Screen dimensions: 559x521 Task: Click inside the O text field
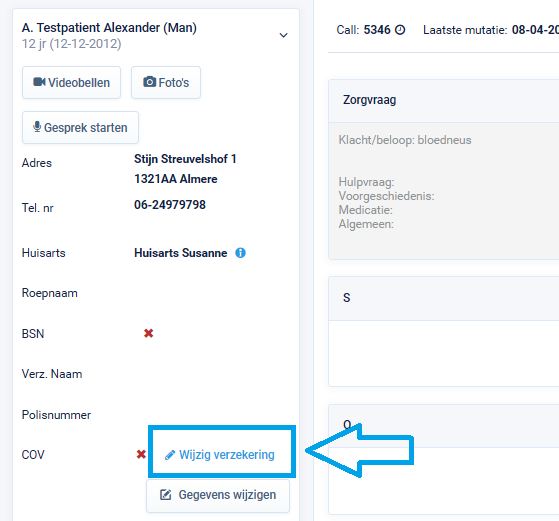pos(443,480)
